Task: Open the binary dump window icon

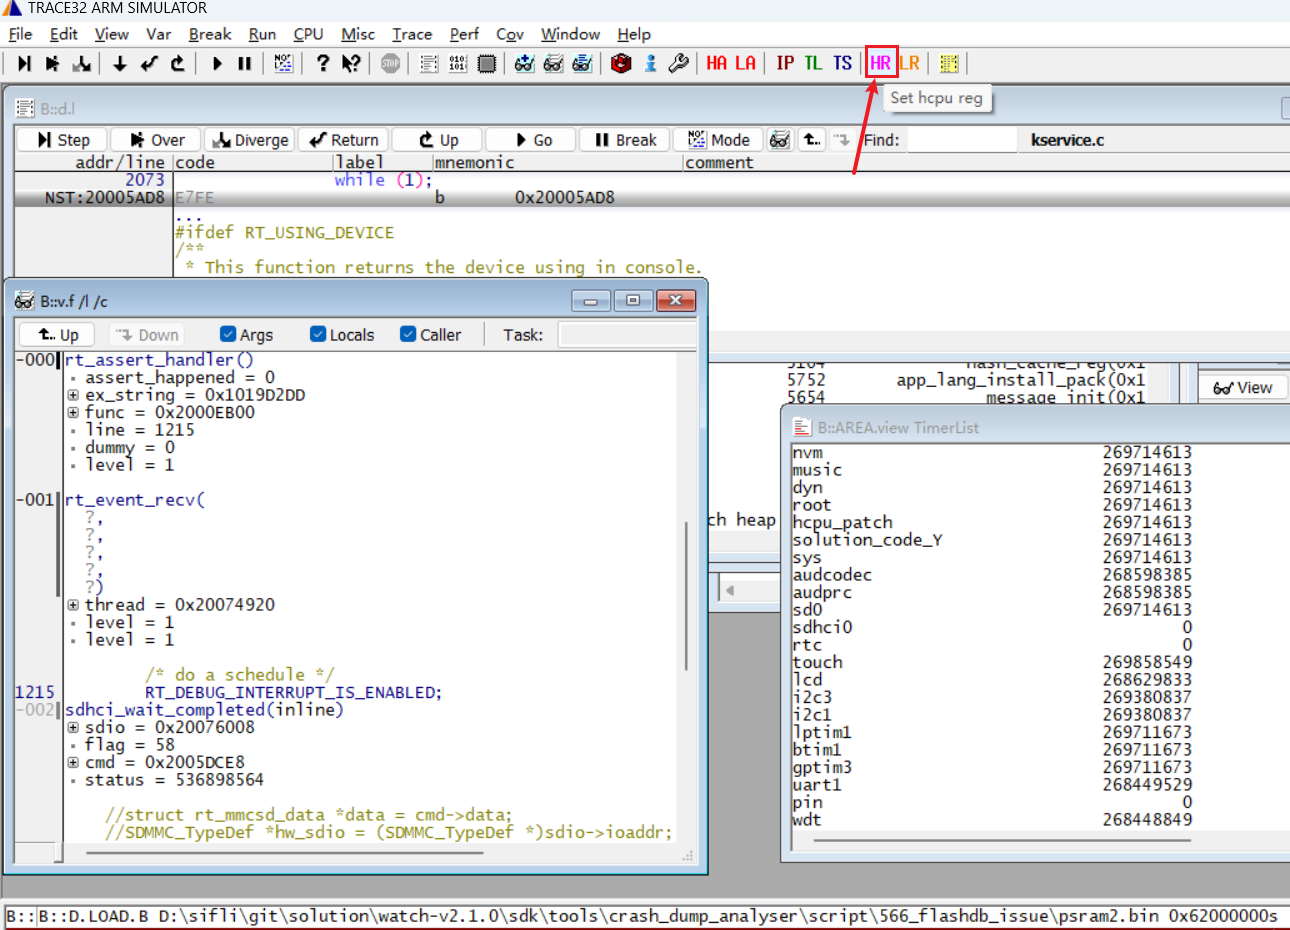Action: click(458, 63)
